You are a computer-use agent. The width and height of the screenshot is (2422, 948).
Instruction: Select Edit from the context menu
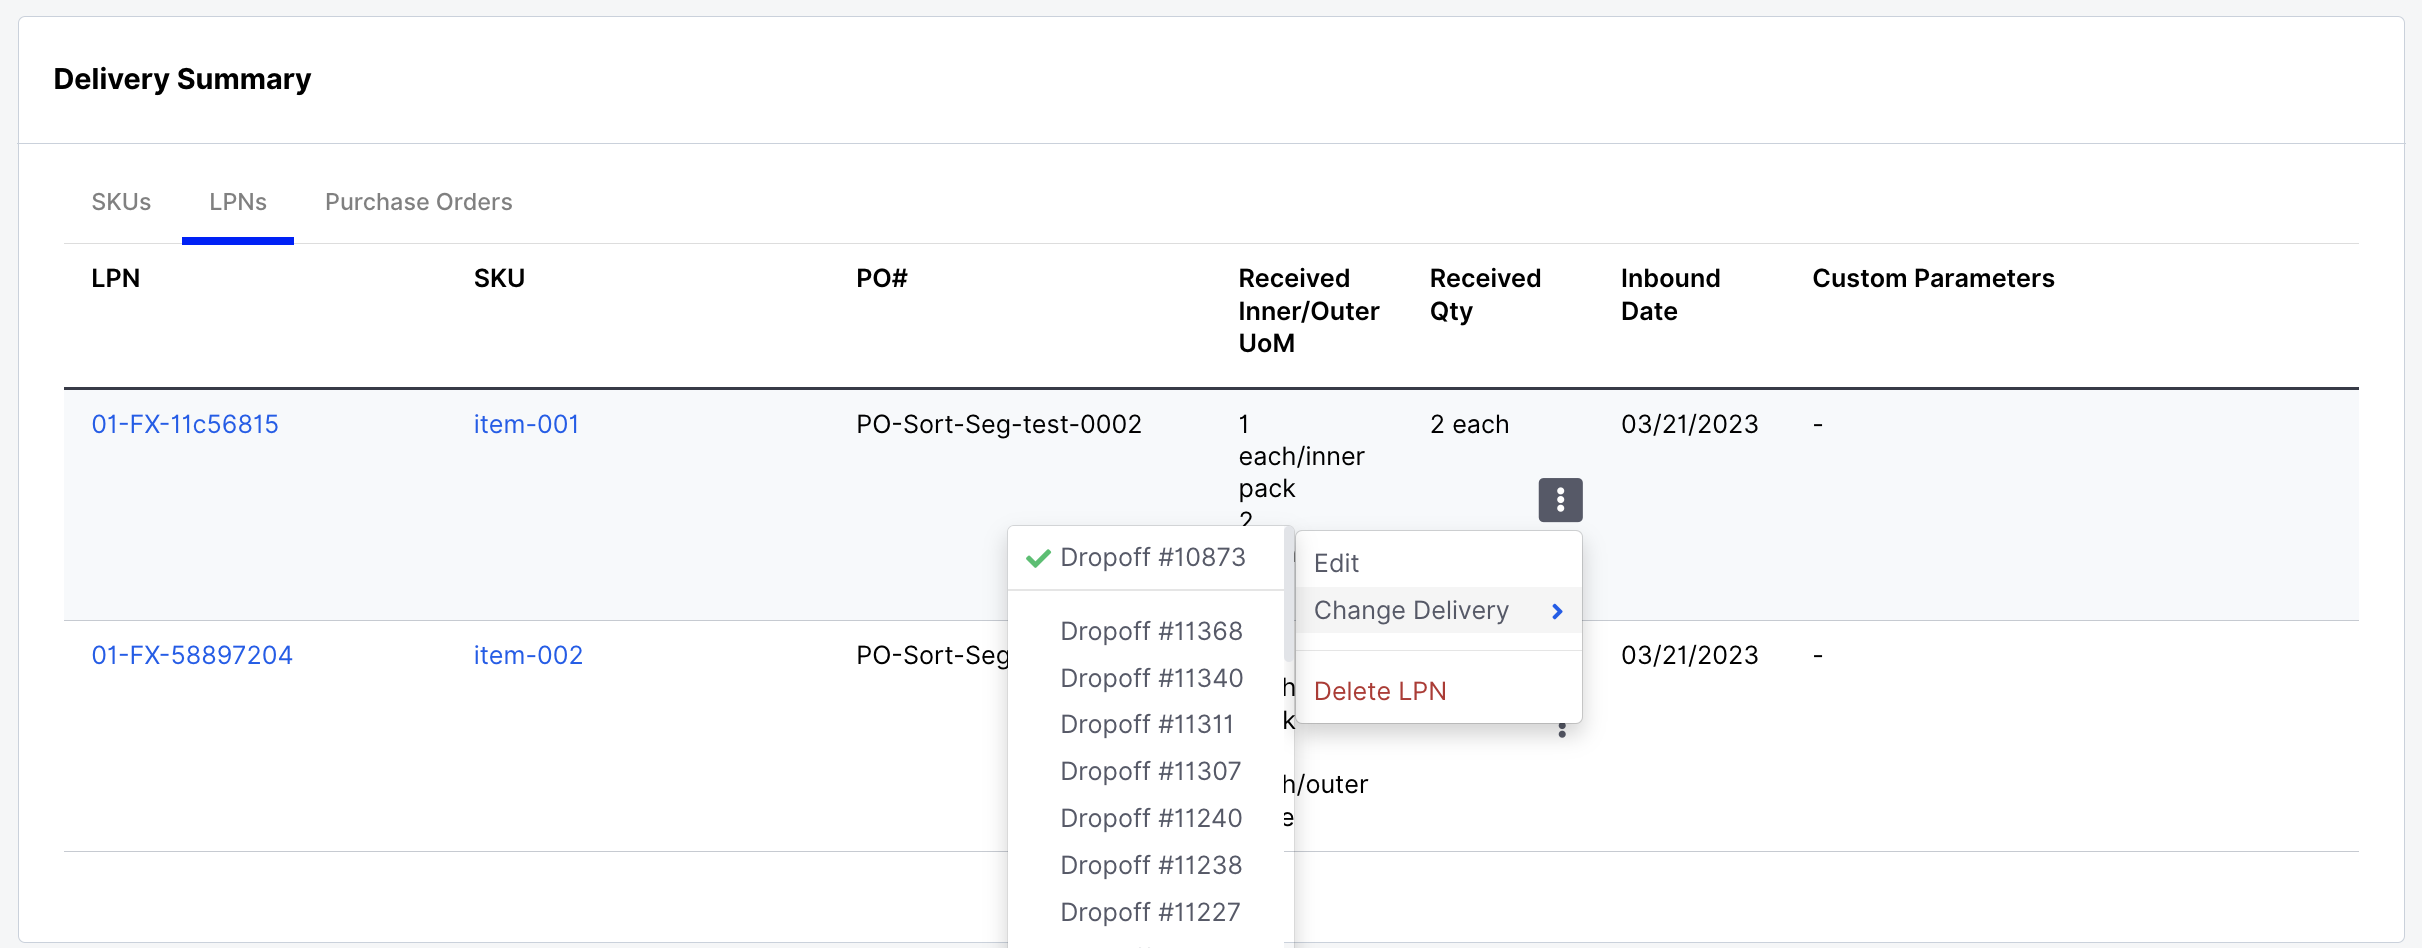pos(1336,563)
